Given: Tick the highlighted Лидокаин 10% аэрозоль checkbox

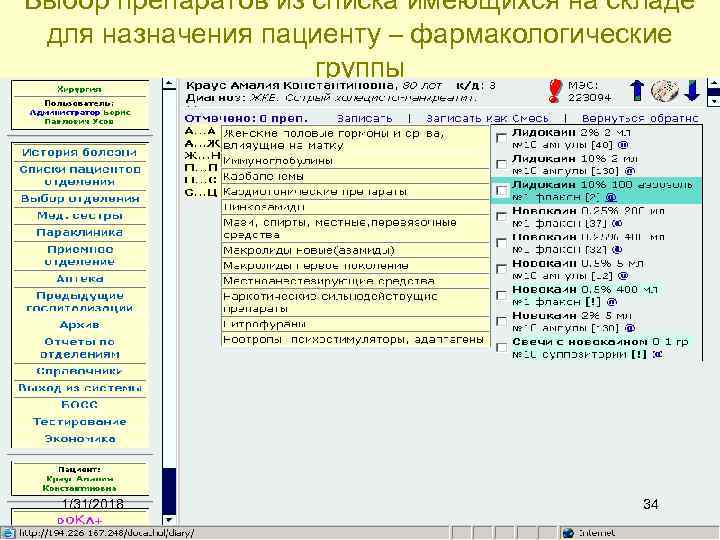Looking at the screenshot, I should [x=501, y=190].
